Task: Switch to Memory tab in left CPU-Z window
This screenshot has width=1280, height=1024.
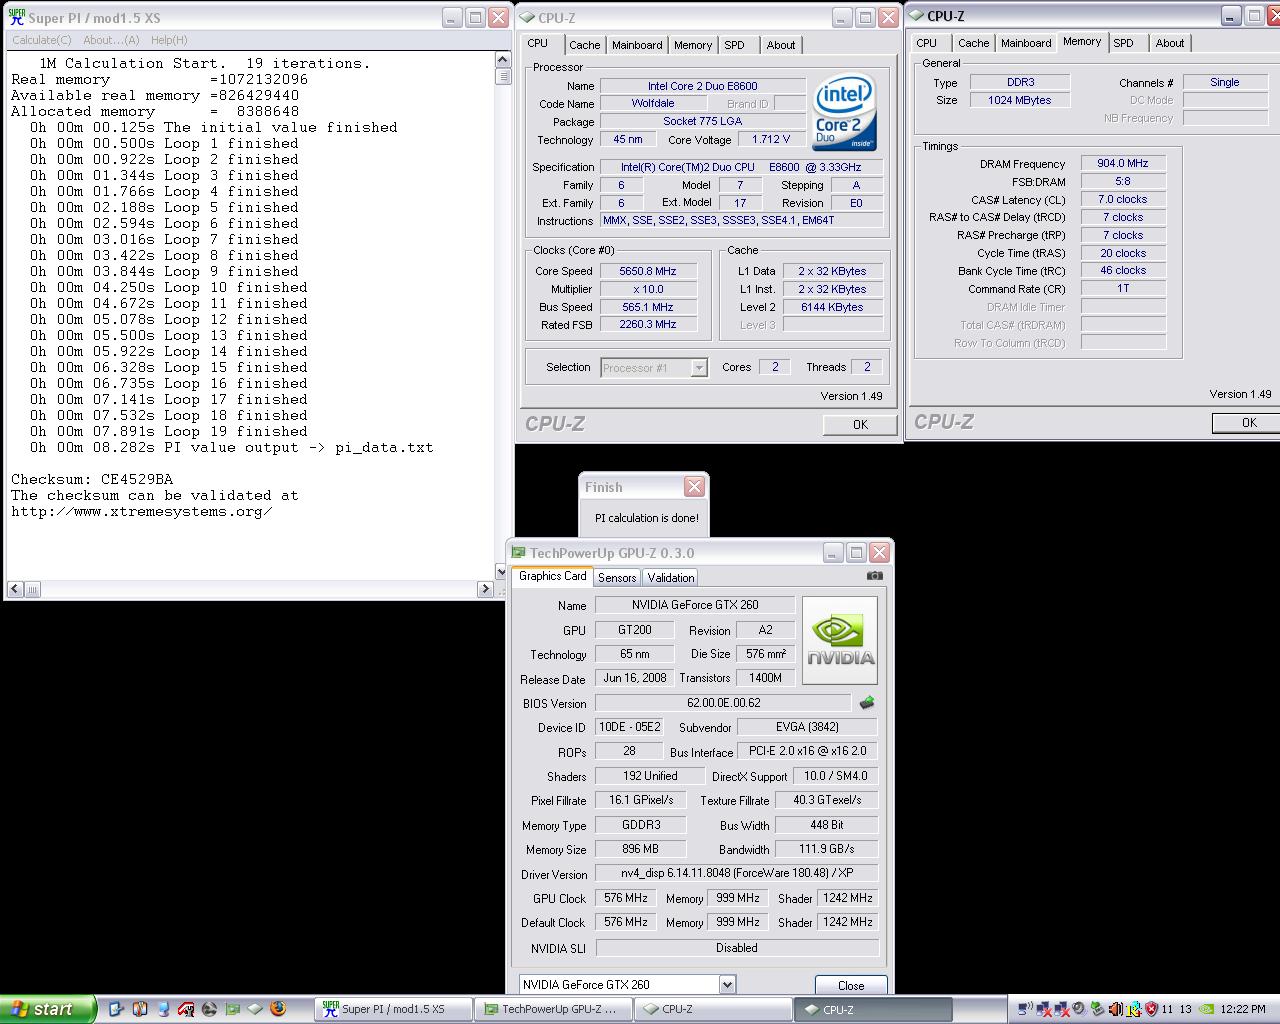Action: [x=692, y=45]
